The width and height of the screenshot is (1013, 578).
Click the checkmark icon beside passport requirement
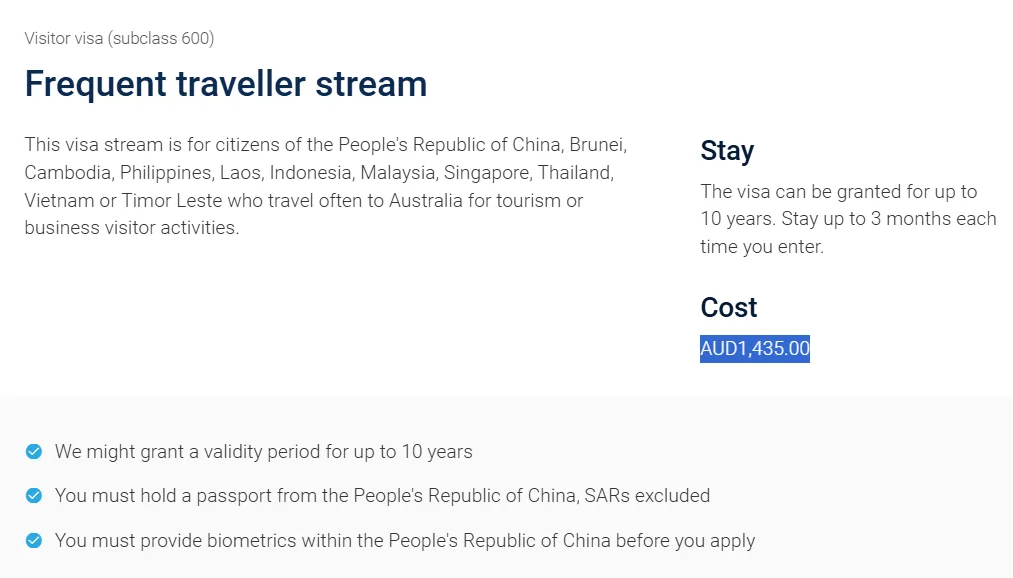coord(34,495)
